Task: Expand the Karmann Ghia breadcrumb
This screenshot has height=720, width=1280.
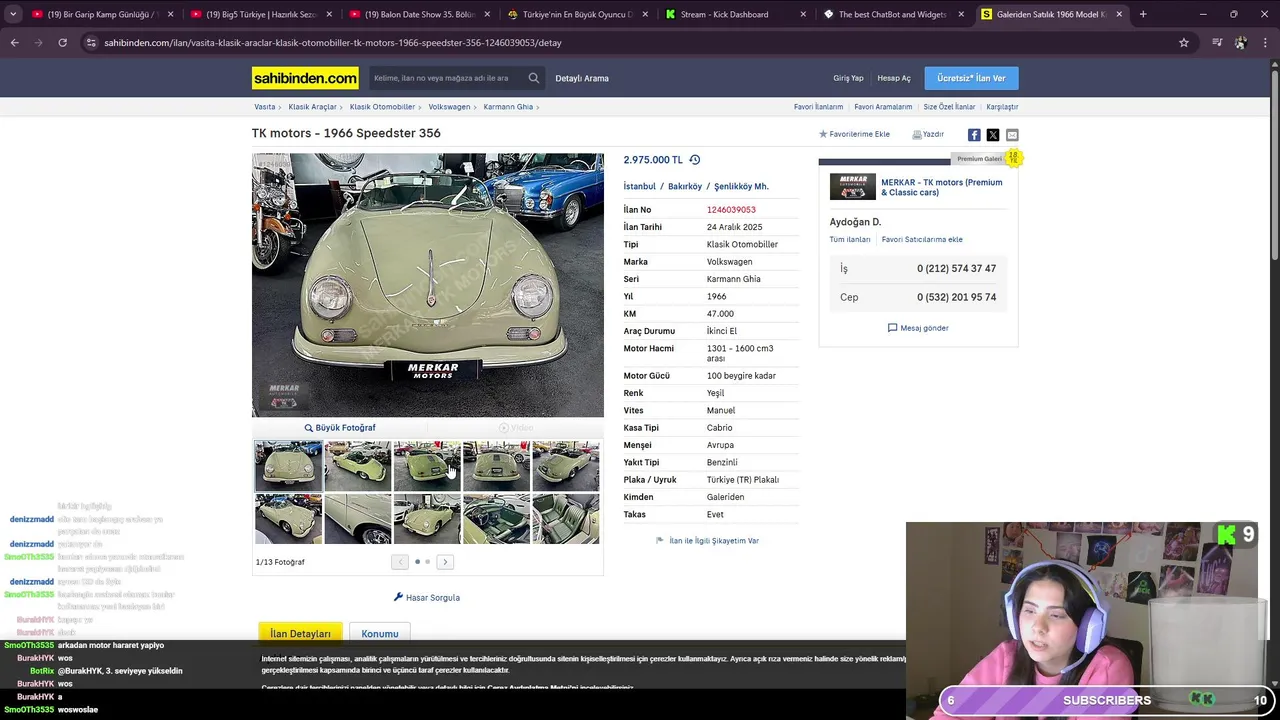Action: (x=510, y=107)
